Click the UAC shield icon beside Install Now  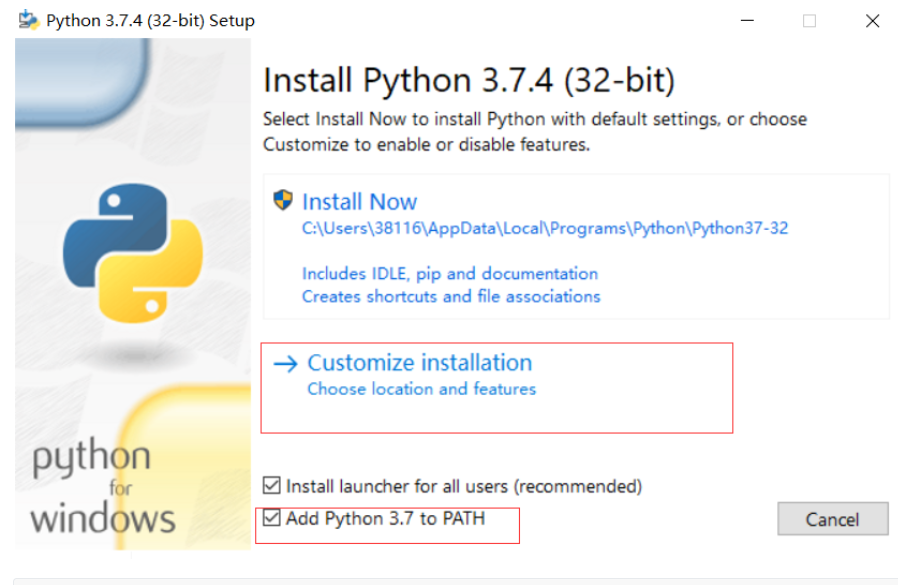pos(283,200)
